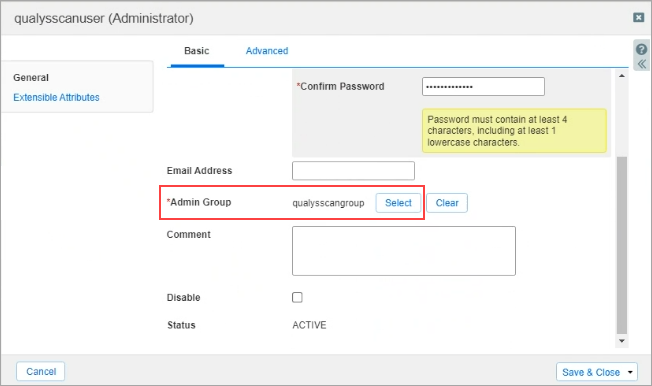Select General in the left panel
This screenshot has width=652, height=386.
point(31,77)
